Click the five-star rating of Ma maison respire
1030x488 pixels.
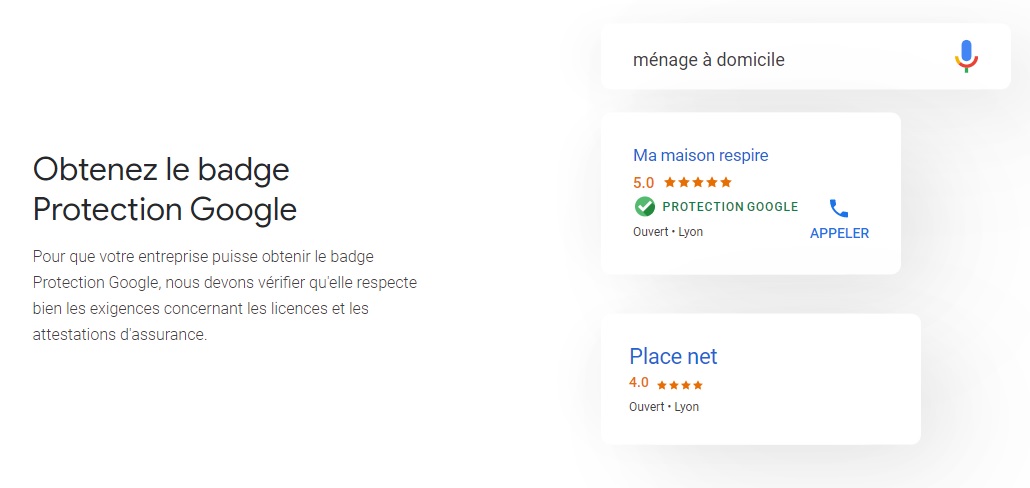click(x=698, y=182)
